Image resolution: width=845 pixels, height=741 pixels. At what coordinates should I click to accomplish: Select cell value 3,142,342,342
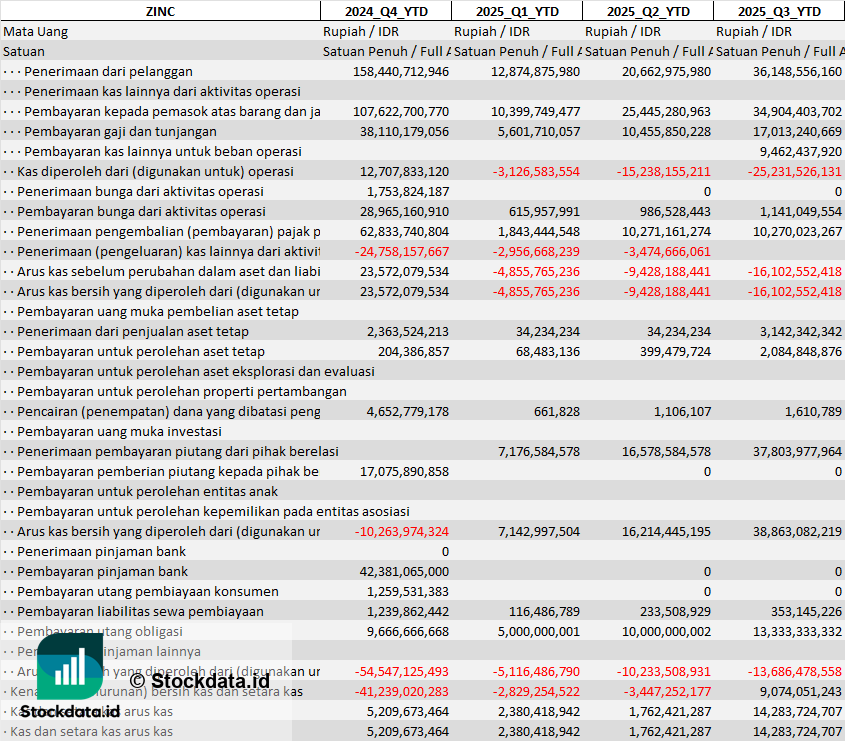tap(801, 331)
